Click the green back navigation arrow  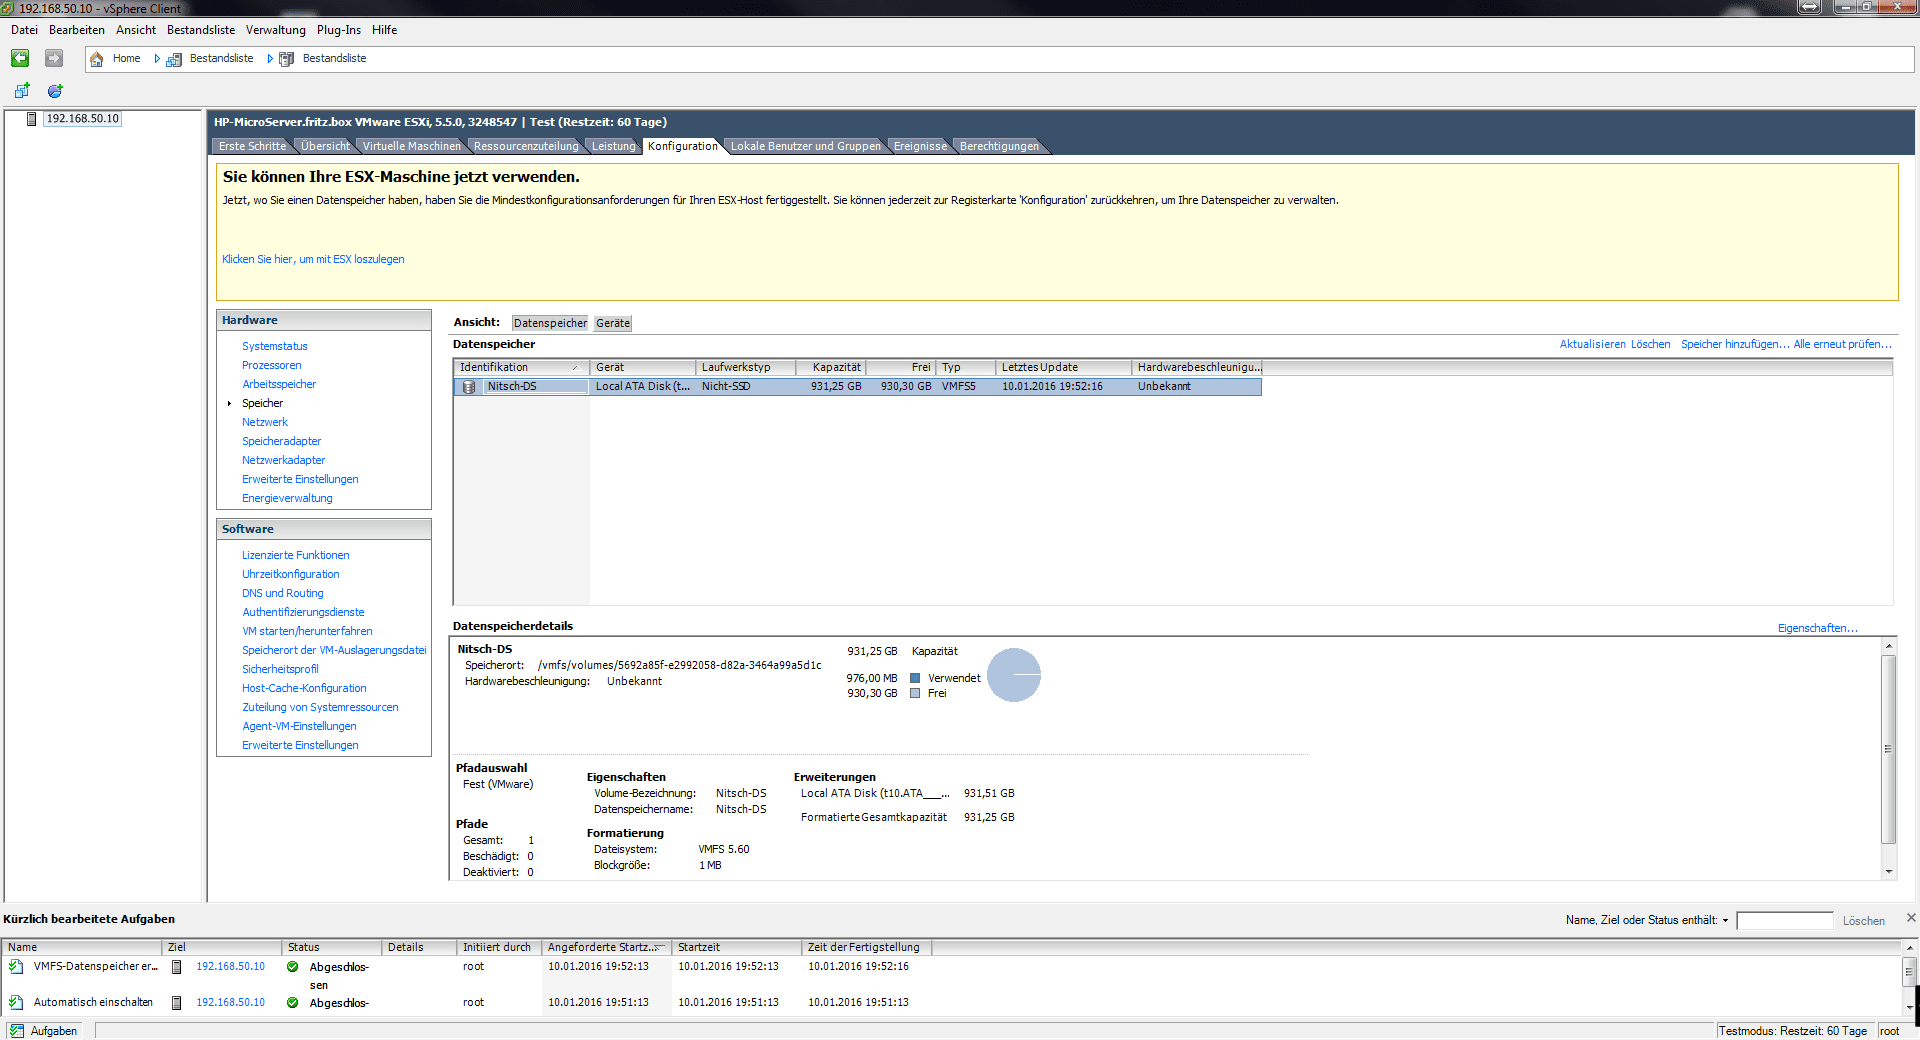click(x=20, y=58)
